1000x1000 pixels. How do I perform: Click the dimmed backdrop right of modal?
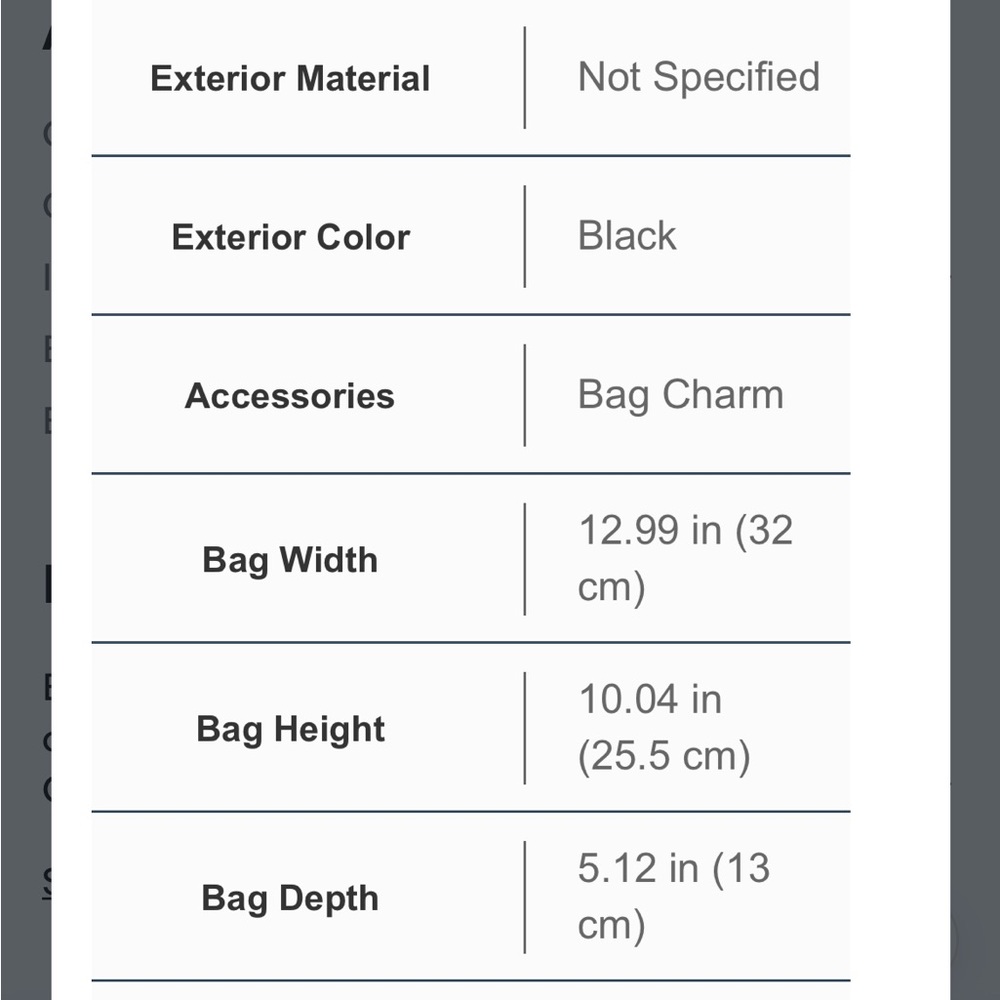(x=974, y=500)
